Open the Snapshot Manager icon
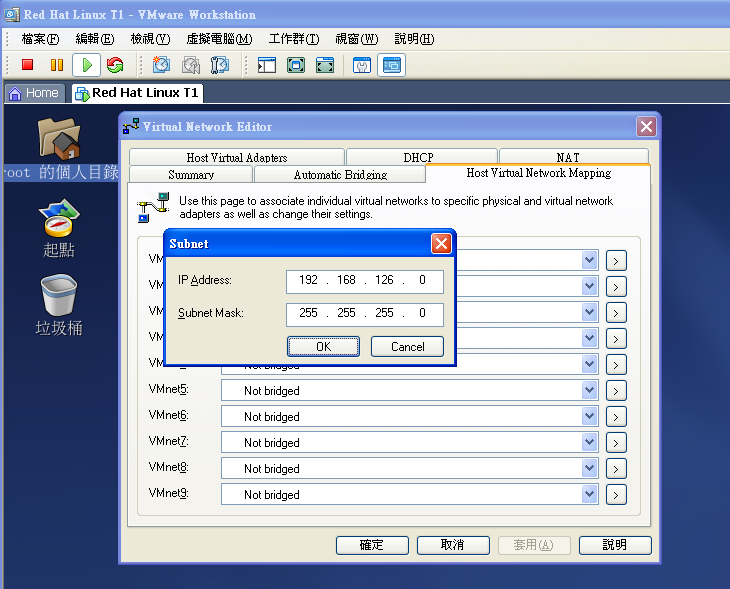The width and height of the screenshot is (730, 589). point(220,65)
